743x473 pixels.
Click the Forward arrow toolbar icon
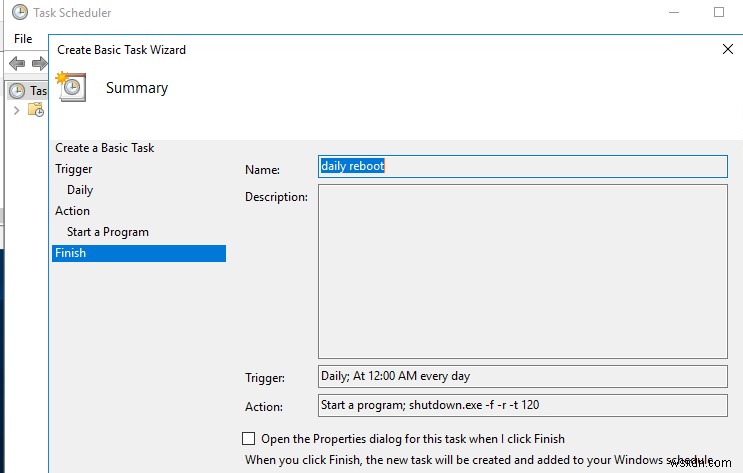click(x=40, y=64)
